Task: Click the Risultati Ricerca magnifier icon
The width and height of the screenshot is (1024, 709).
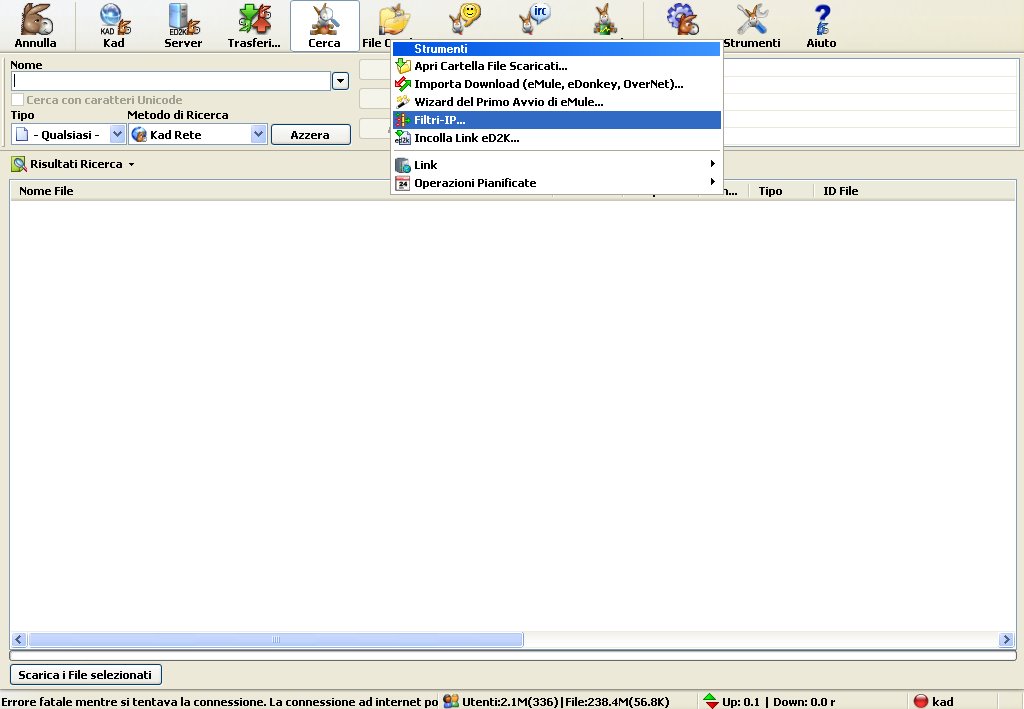Action: [x=19, y=165]
